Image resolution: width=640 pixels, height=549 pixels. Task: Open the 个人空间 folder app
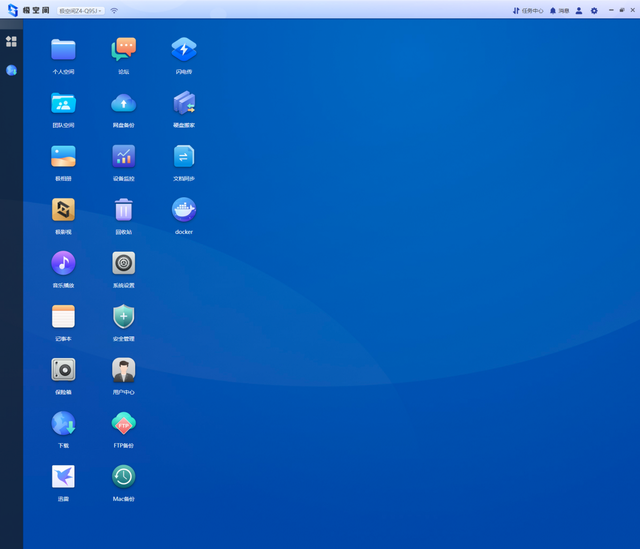click(x=63, y=49)
